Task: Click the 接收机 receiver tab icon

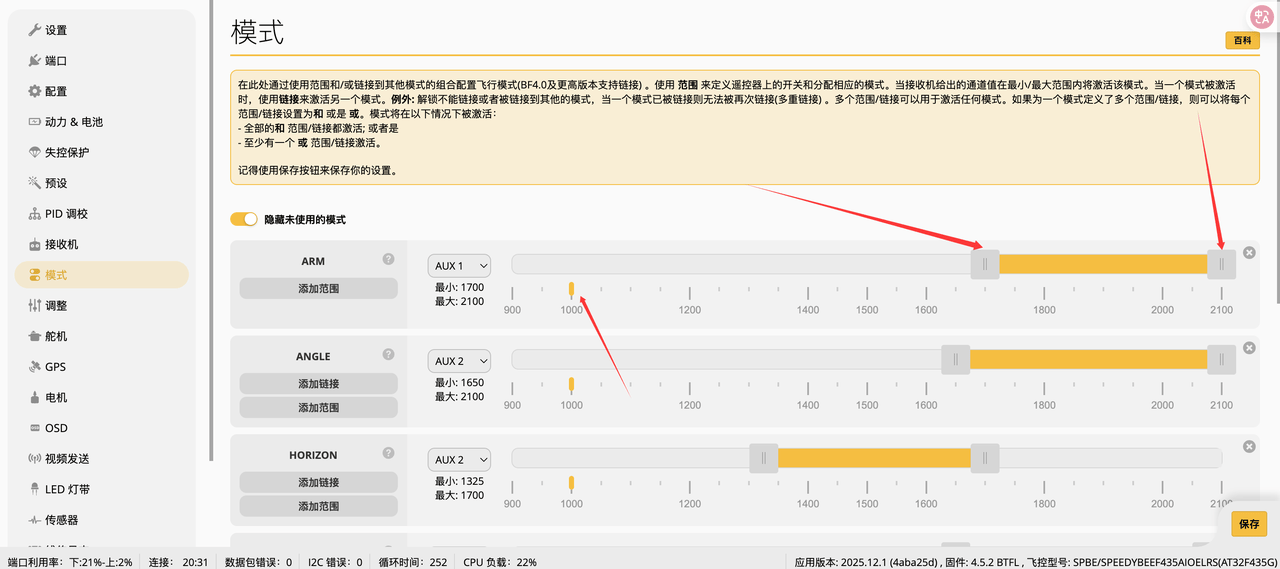Action: click(35, 244)
